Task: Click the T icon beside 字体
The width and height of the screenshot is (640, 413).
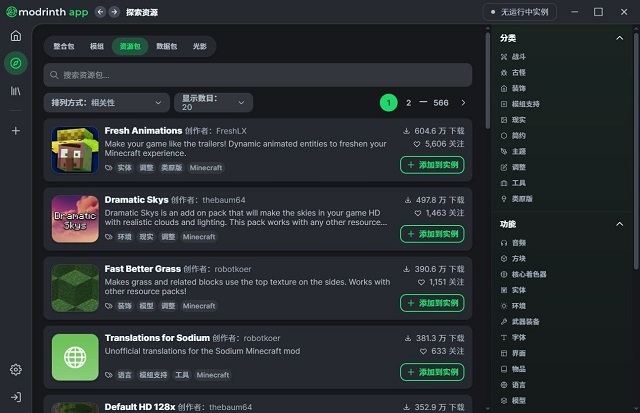Action: click(x=504, y=338)
